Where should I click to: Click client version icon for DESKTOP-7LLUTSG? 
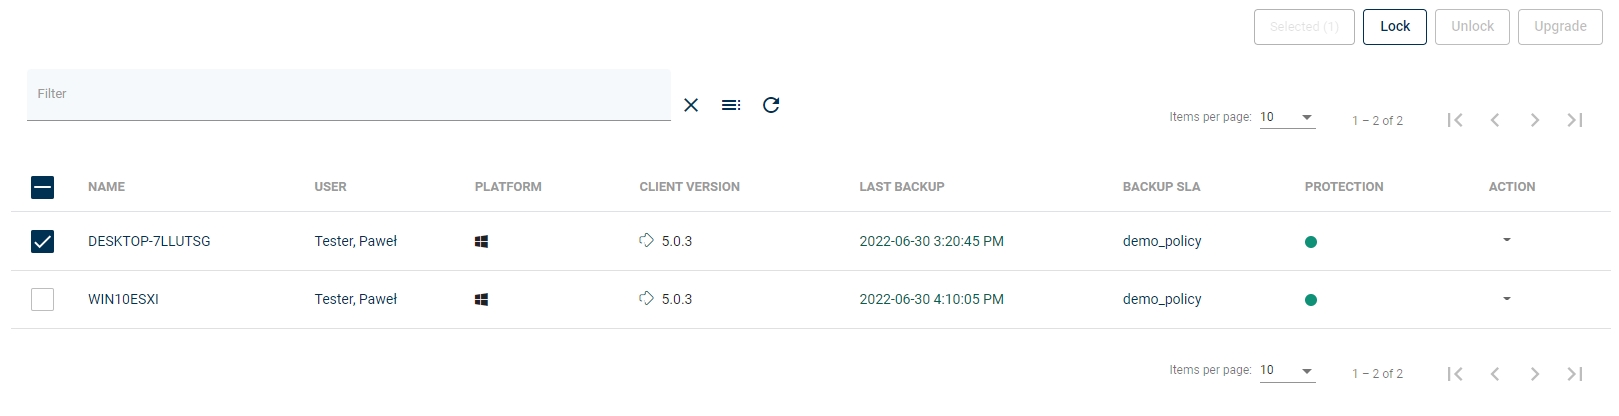pyautogui.click(x=647, y=240)
